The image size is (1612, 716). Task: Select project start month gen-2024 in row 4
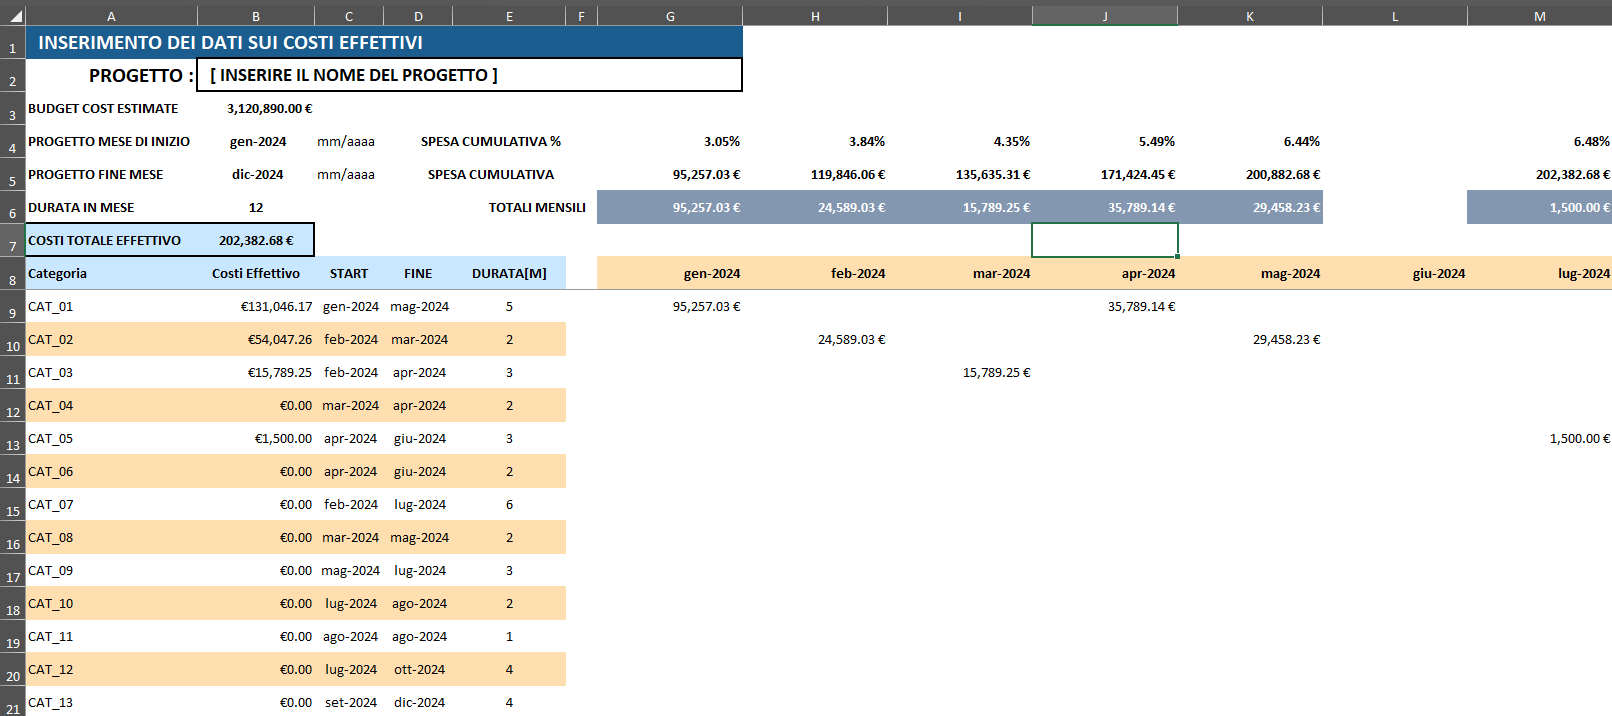pyautogui.click(x=258, y=141)
